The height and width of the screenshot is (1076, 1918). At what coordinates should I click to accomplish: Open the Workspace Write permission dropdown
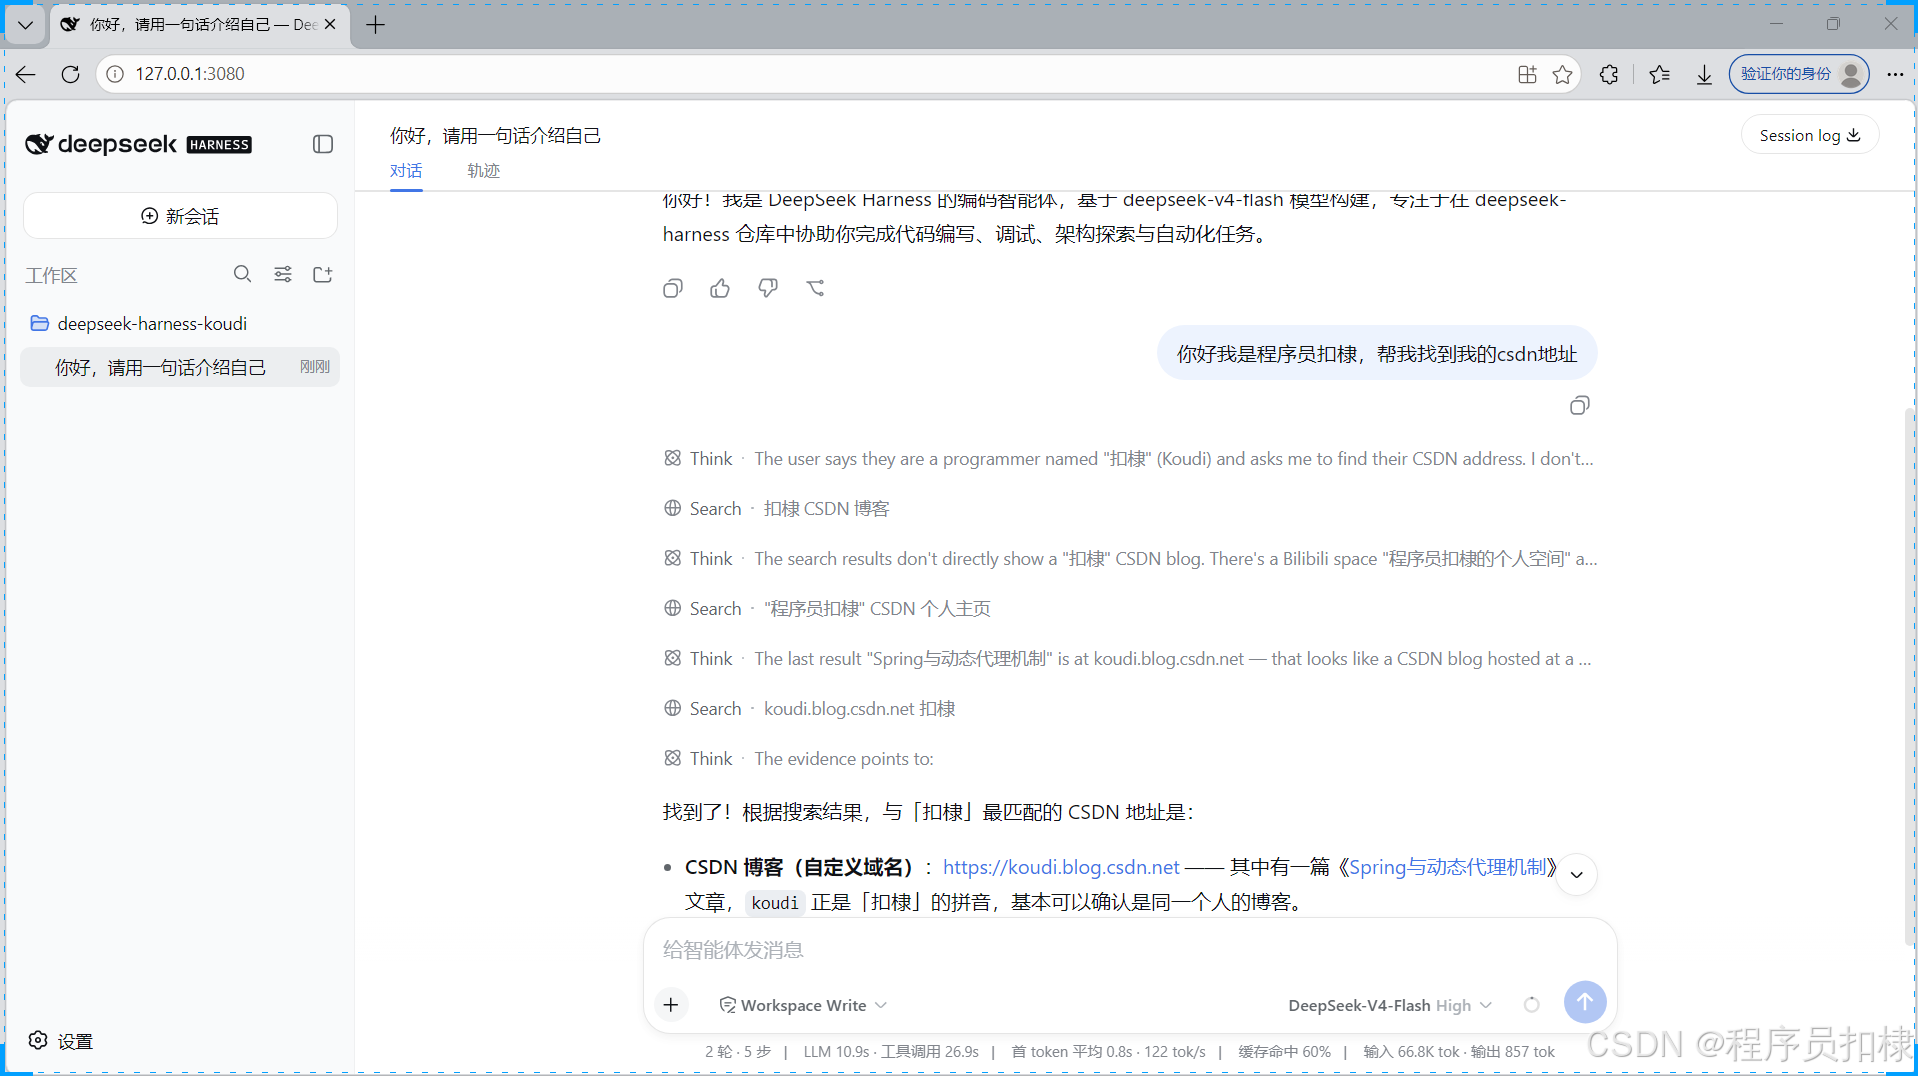click(803, 1005)
